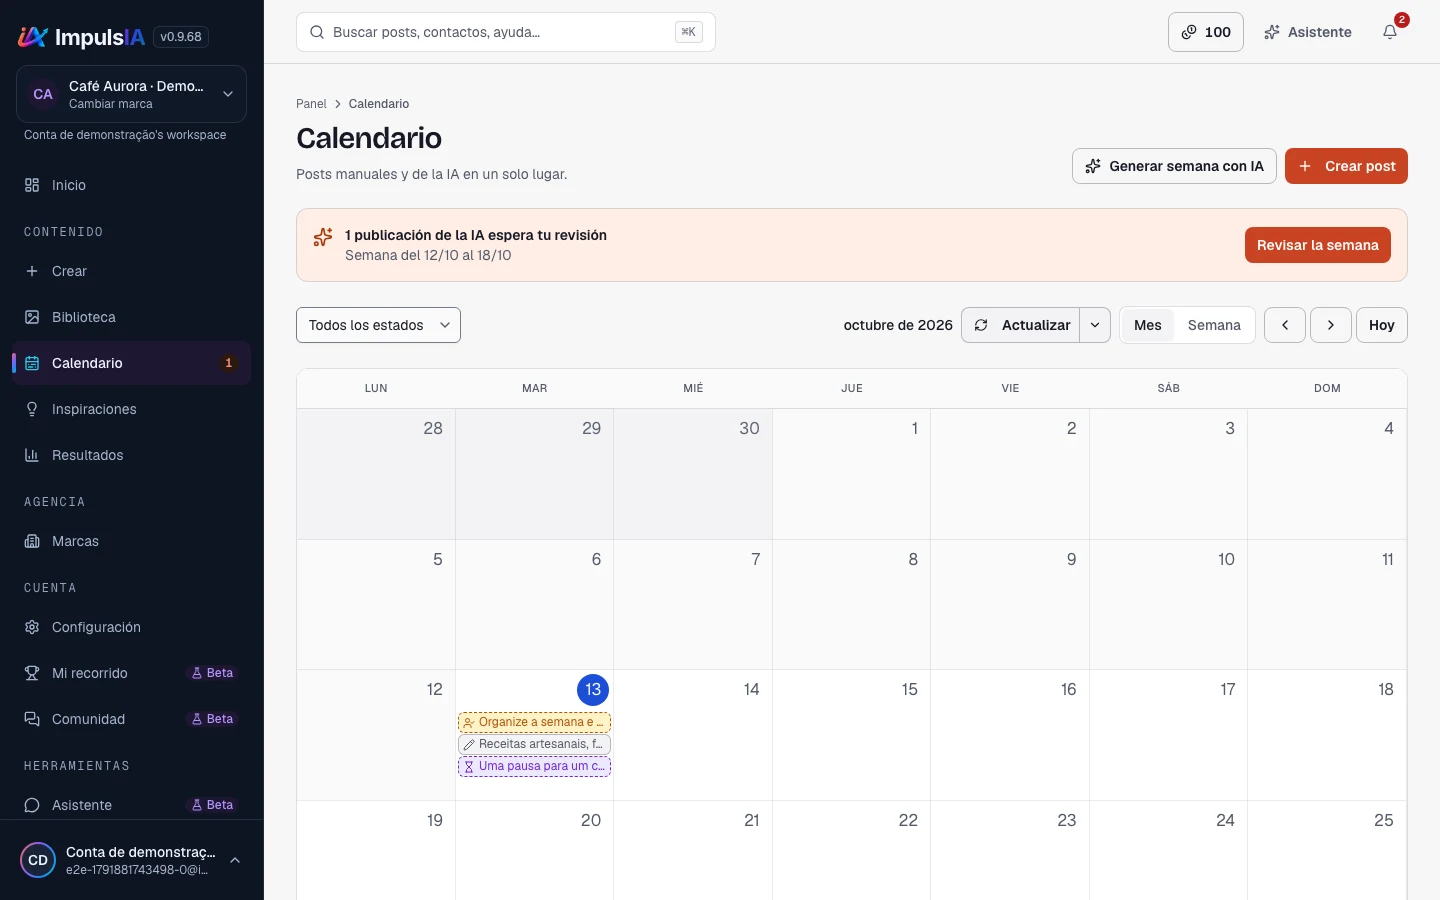
Task: Open Inicio from the sidebar
Action: [131, 185]
